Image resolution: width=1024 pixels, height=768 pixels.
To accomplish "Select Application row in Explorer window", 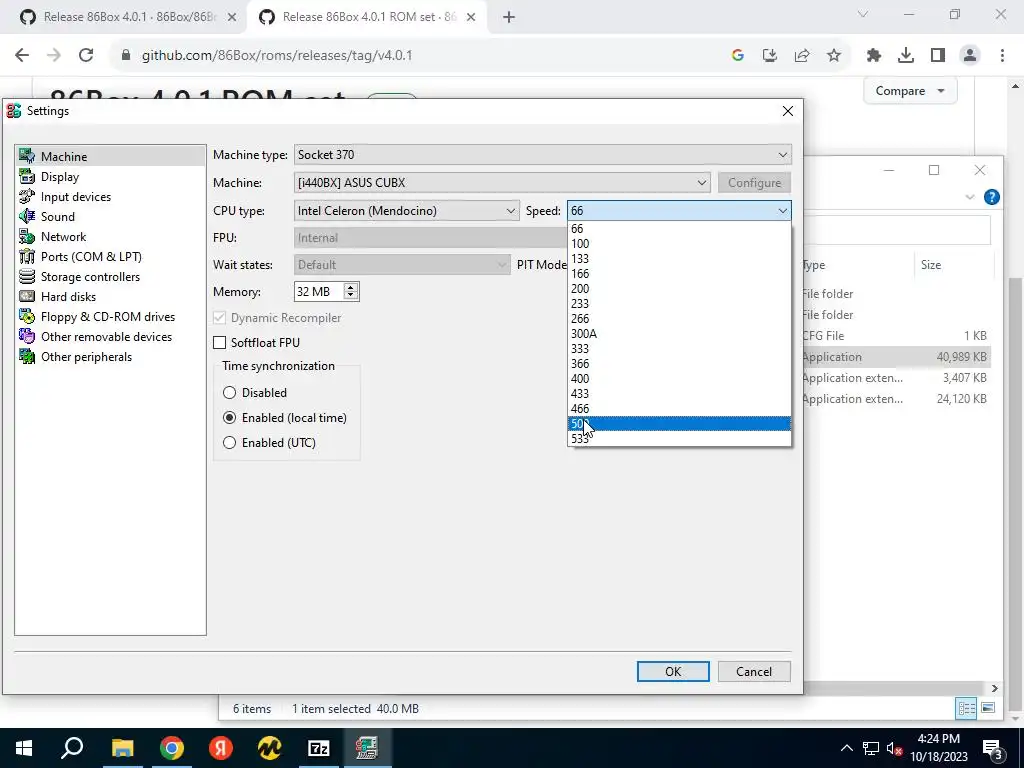I will [x=895, y=357].
